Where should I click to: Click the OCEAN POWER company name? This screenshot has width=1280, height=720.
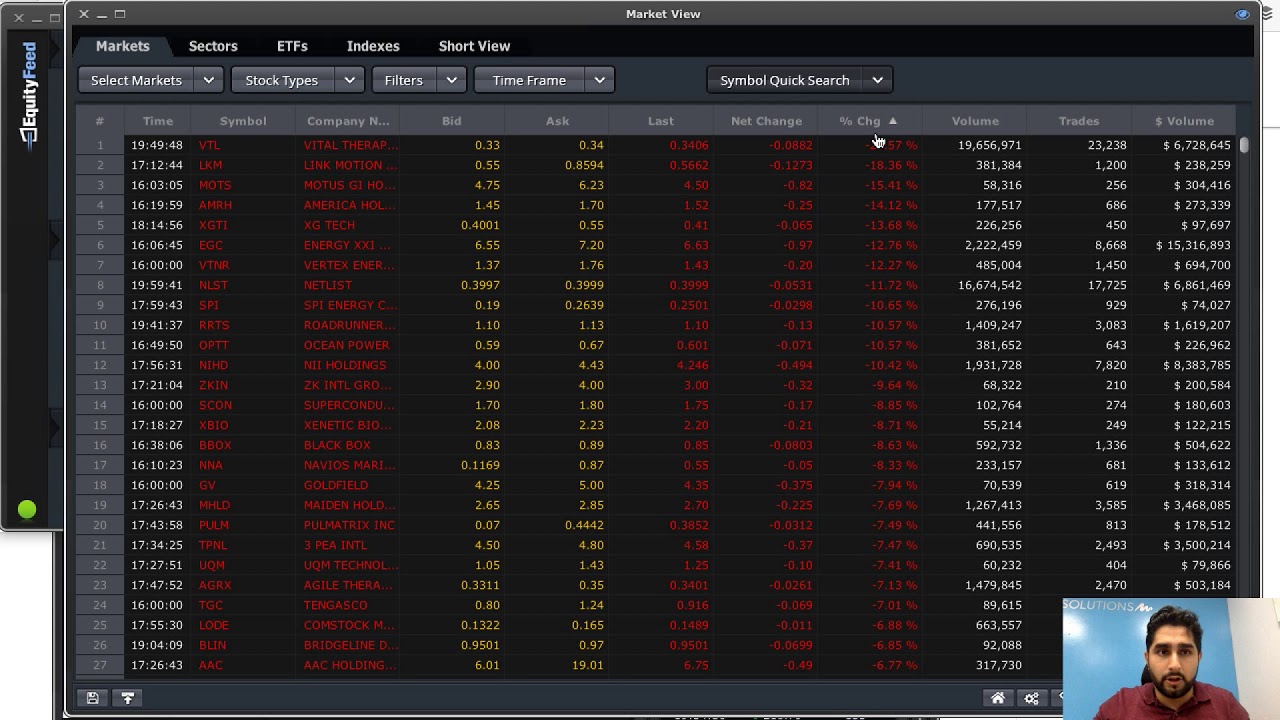(x=346, y=345)
